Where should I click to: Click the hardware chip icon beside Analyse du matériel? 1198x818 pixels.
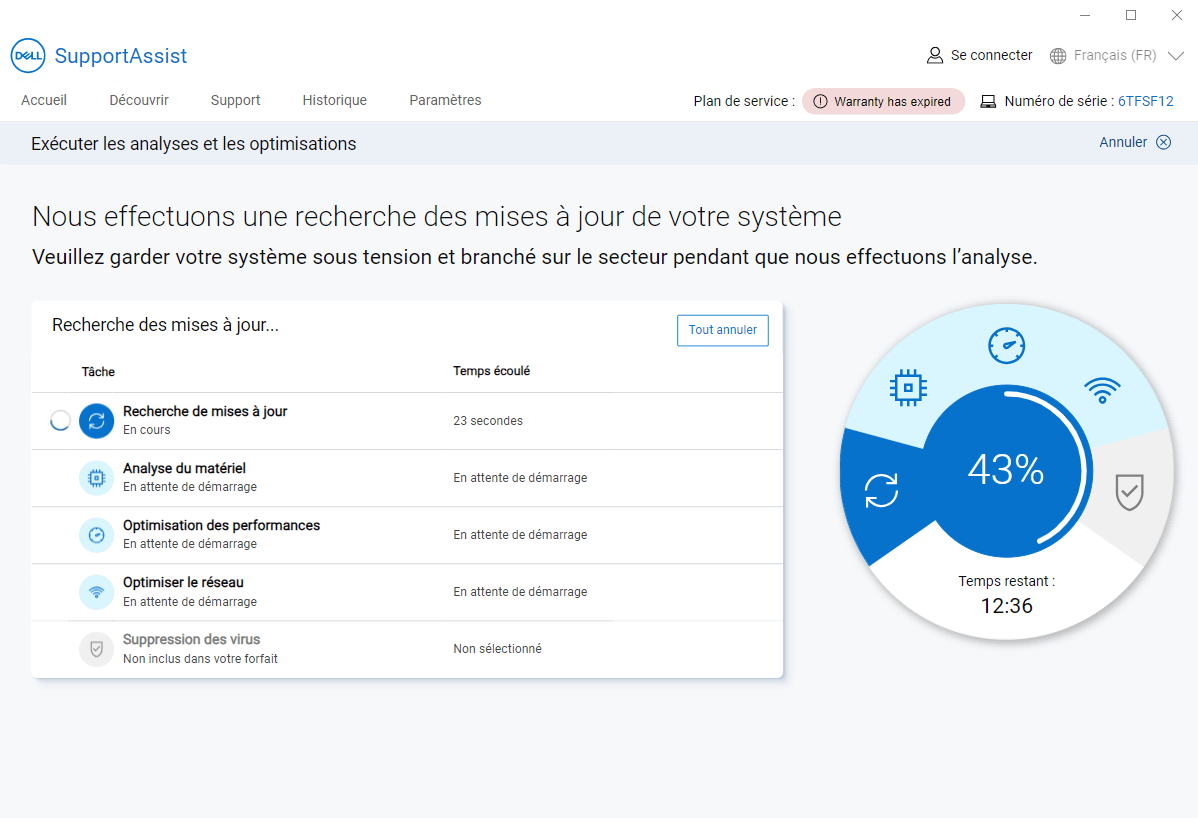pyautogui.click(x=97, y=478)
